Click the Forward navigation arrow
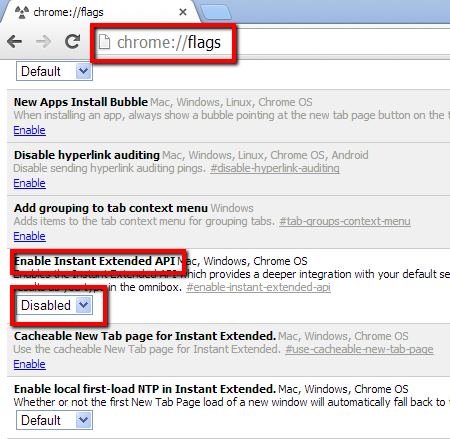The image size is (450, 439). click(x=43, y=42)
